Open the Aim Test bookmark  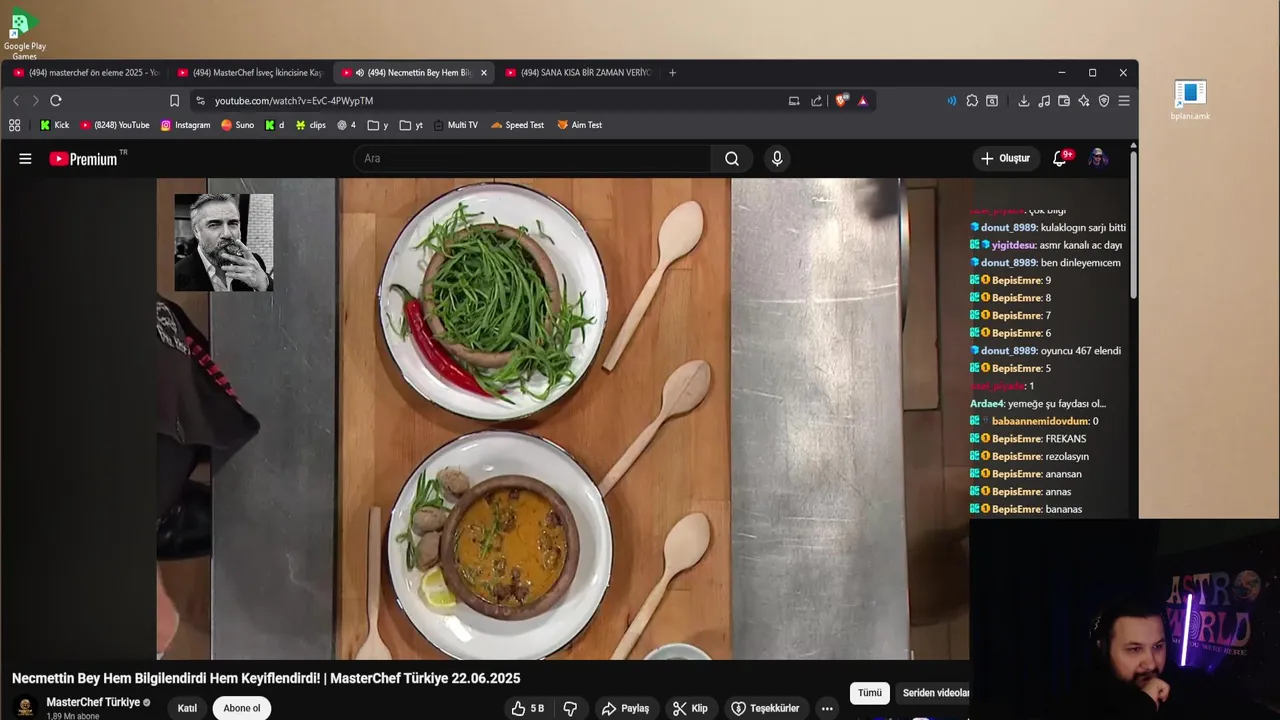click(x=580, y=125)
